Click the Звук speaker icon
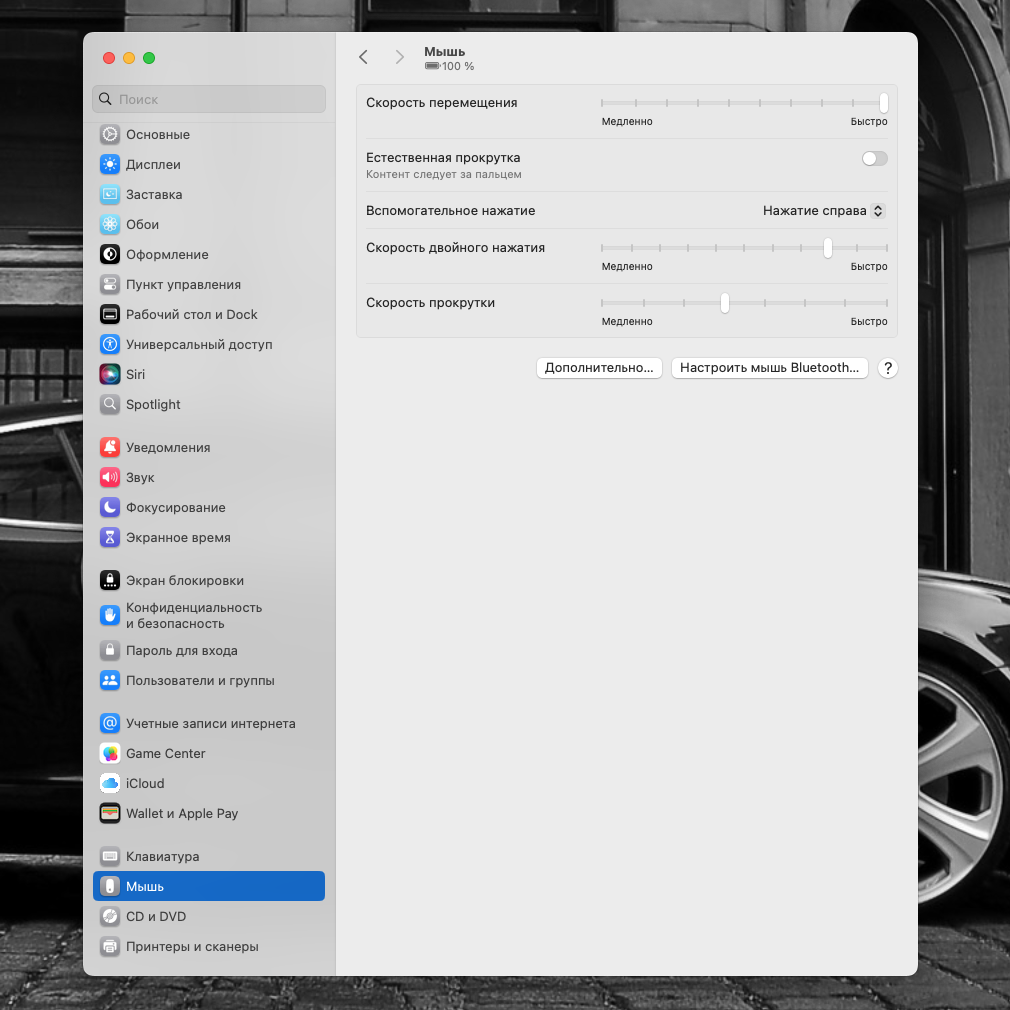 pos(110,477)
